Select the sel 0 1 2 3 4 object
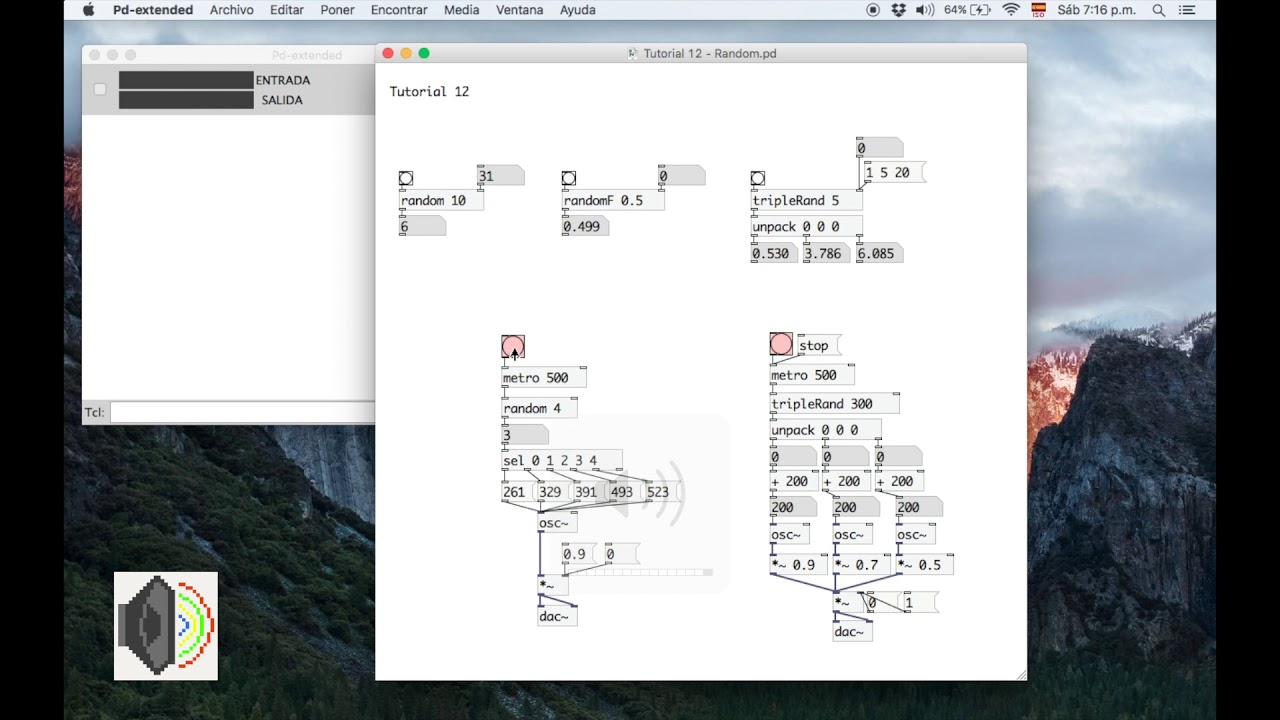This screenshot has height=720, width=1280. click(x=562, y=461)
